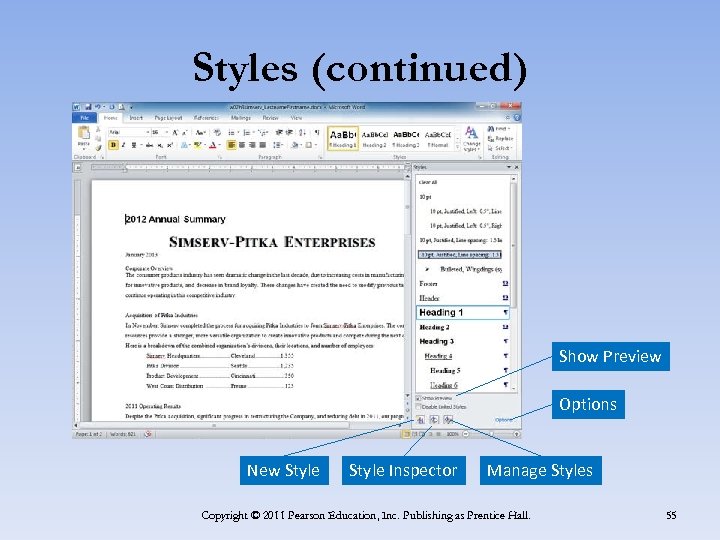
Task: Open the font size dropdown
Action: [x=166, y=133]
